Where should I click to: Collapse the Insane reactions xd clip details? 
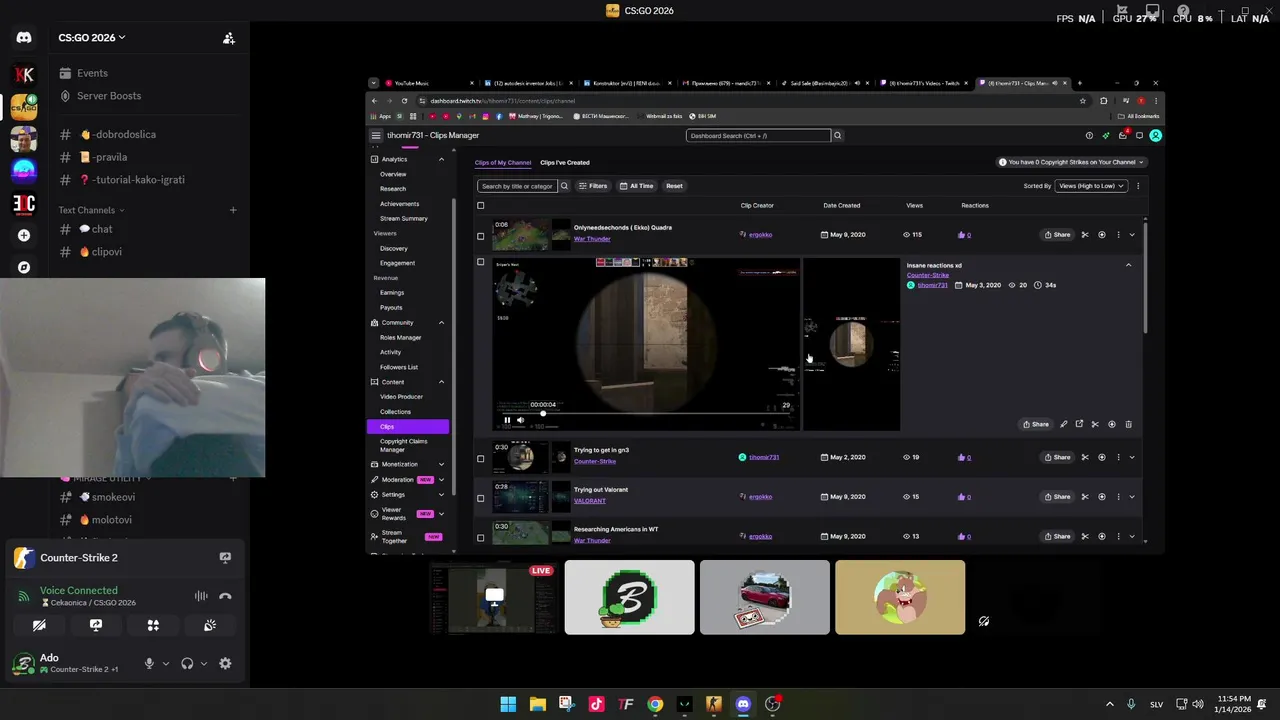1129,265
